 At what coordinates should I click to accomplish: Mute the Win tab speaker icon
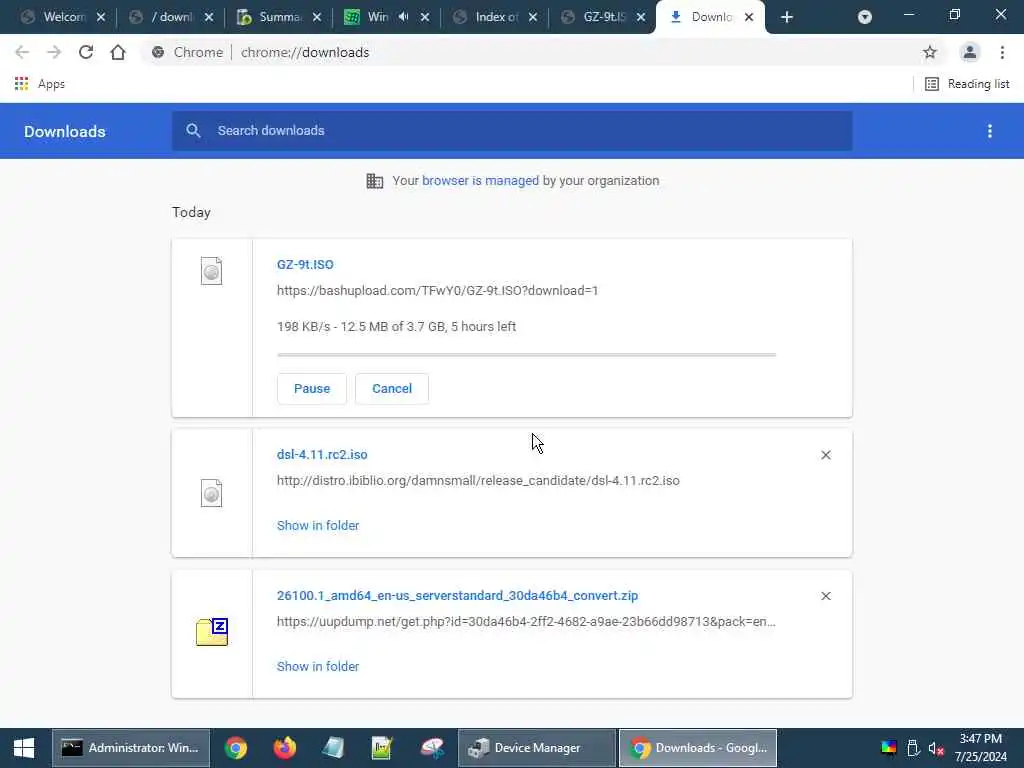point(404,17)
